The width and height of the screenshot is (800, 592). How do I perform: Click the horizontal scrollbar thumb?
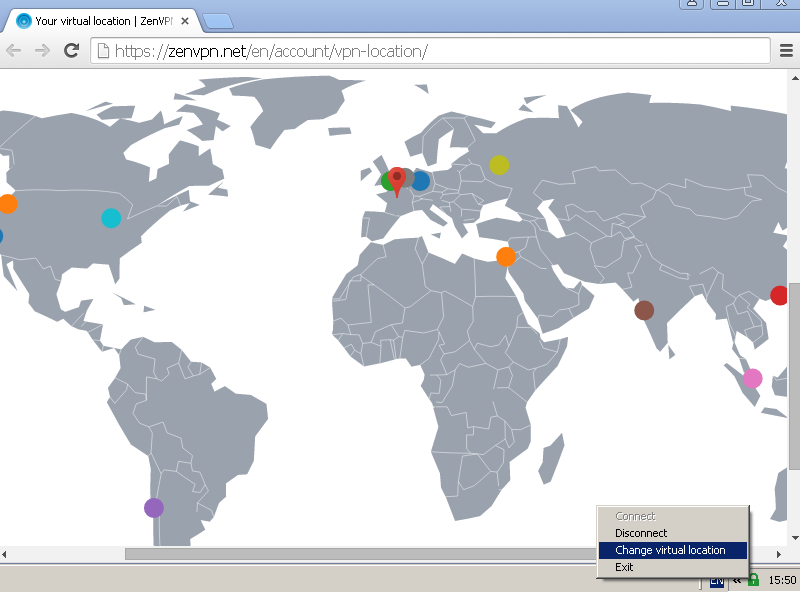pyautogui.click(x=361, y=554)
